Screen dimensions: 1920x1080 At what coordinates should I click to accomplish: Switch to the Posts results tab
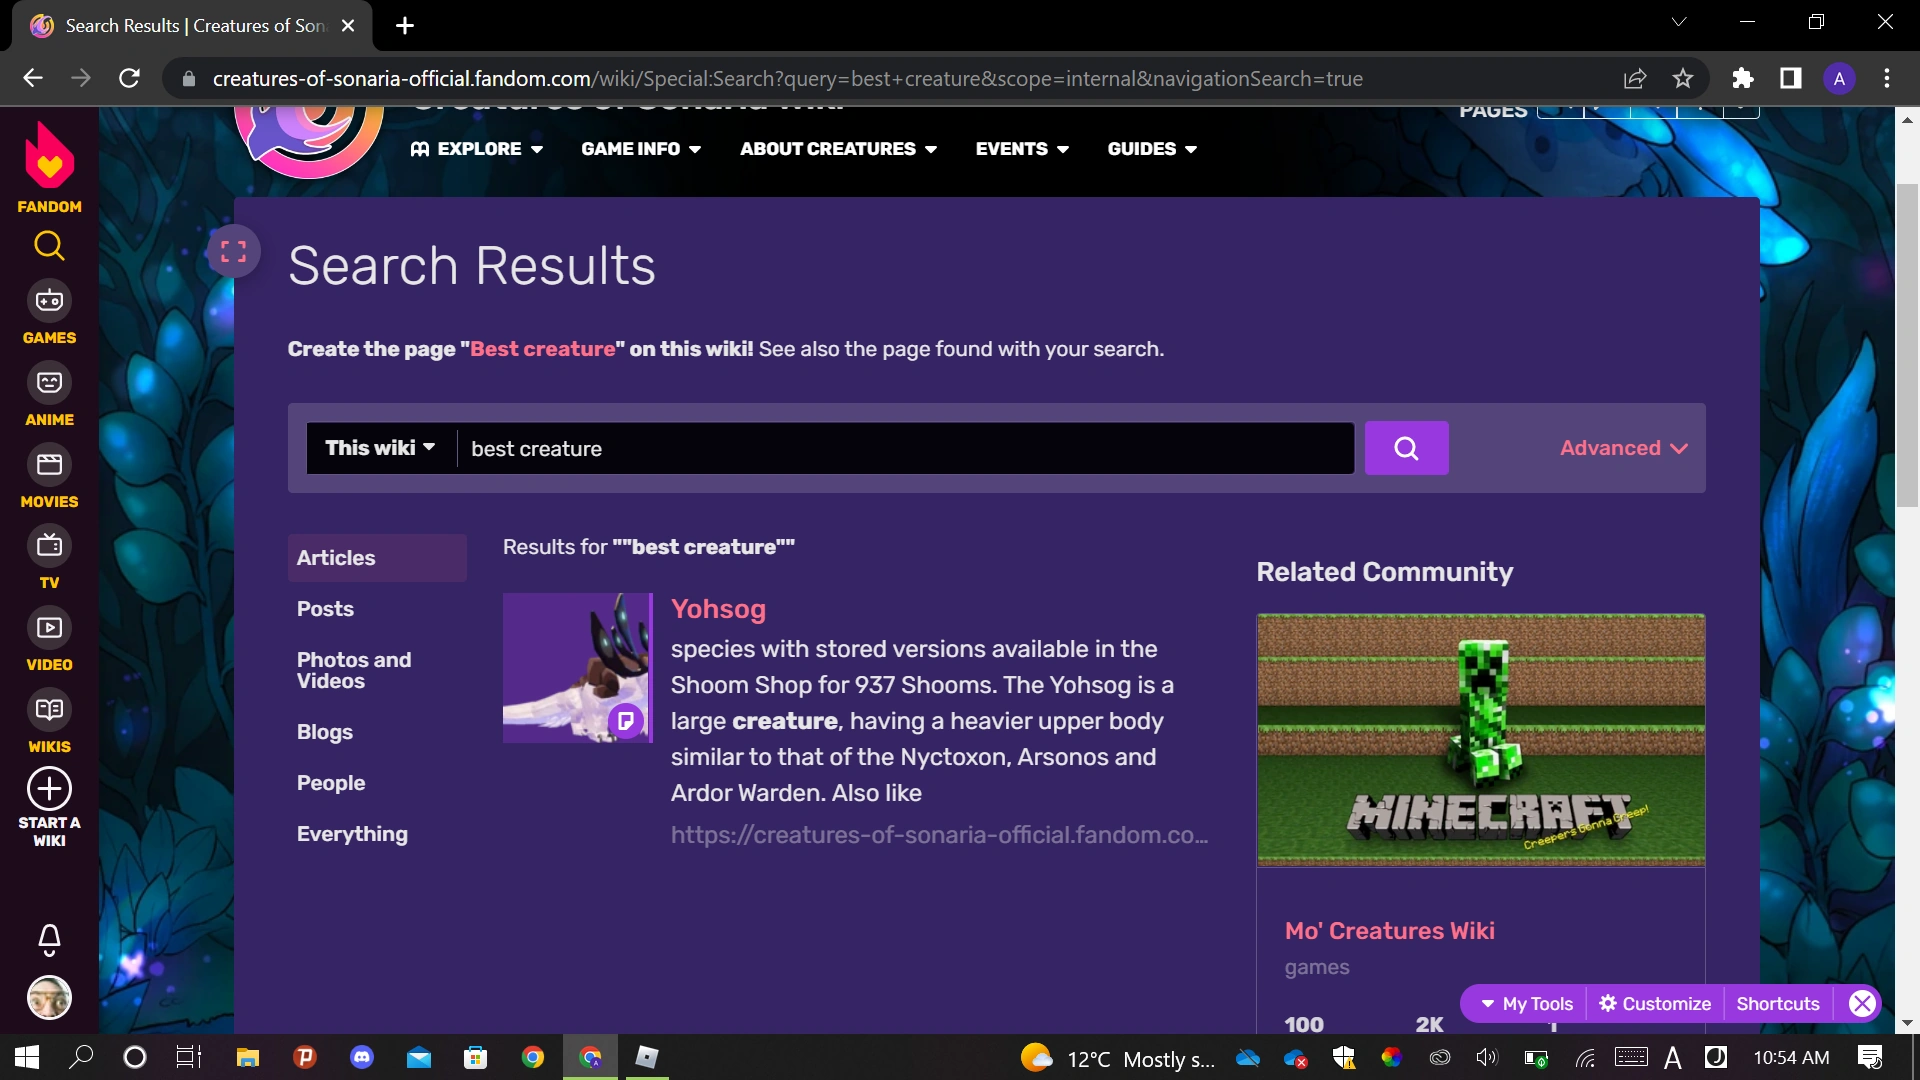(325, 609)
